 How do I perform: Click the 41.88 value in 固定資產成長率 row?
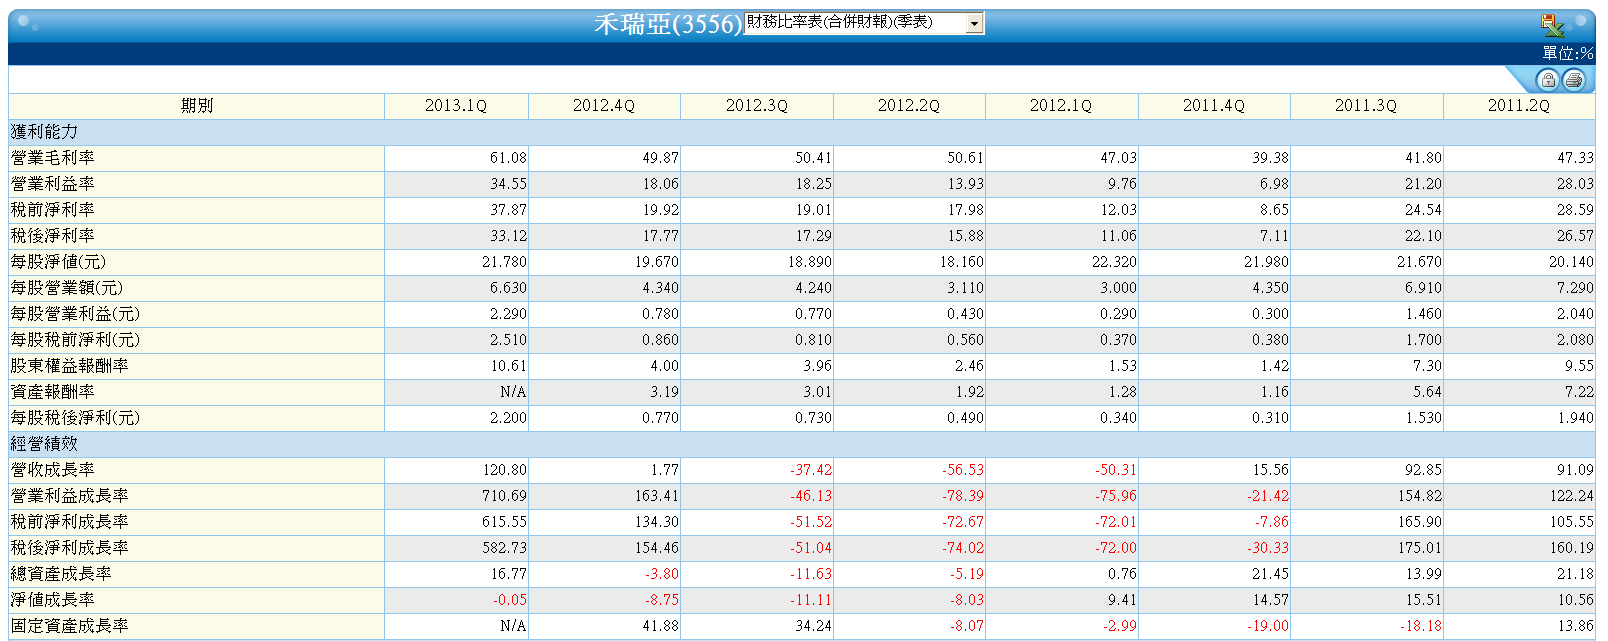tap(660, 626)
